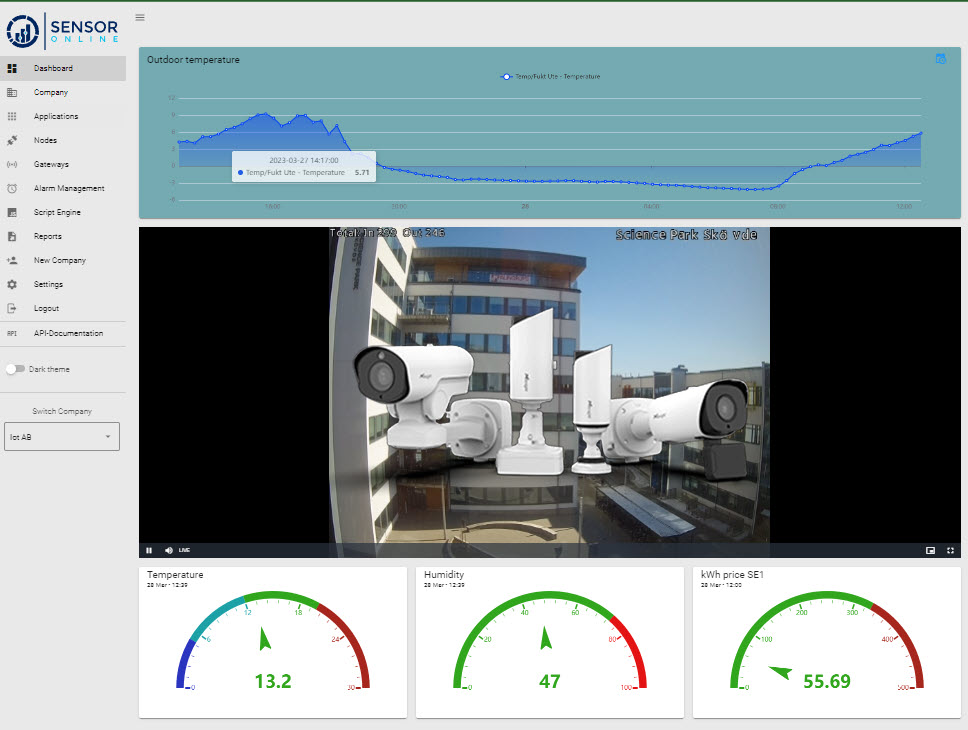Pause the live camera video
Screen dimensions: 968x730
click(x=149, y=550)
